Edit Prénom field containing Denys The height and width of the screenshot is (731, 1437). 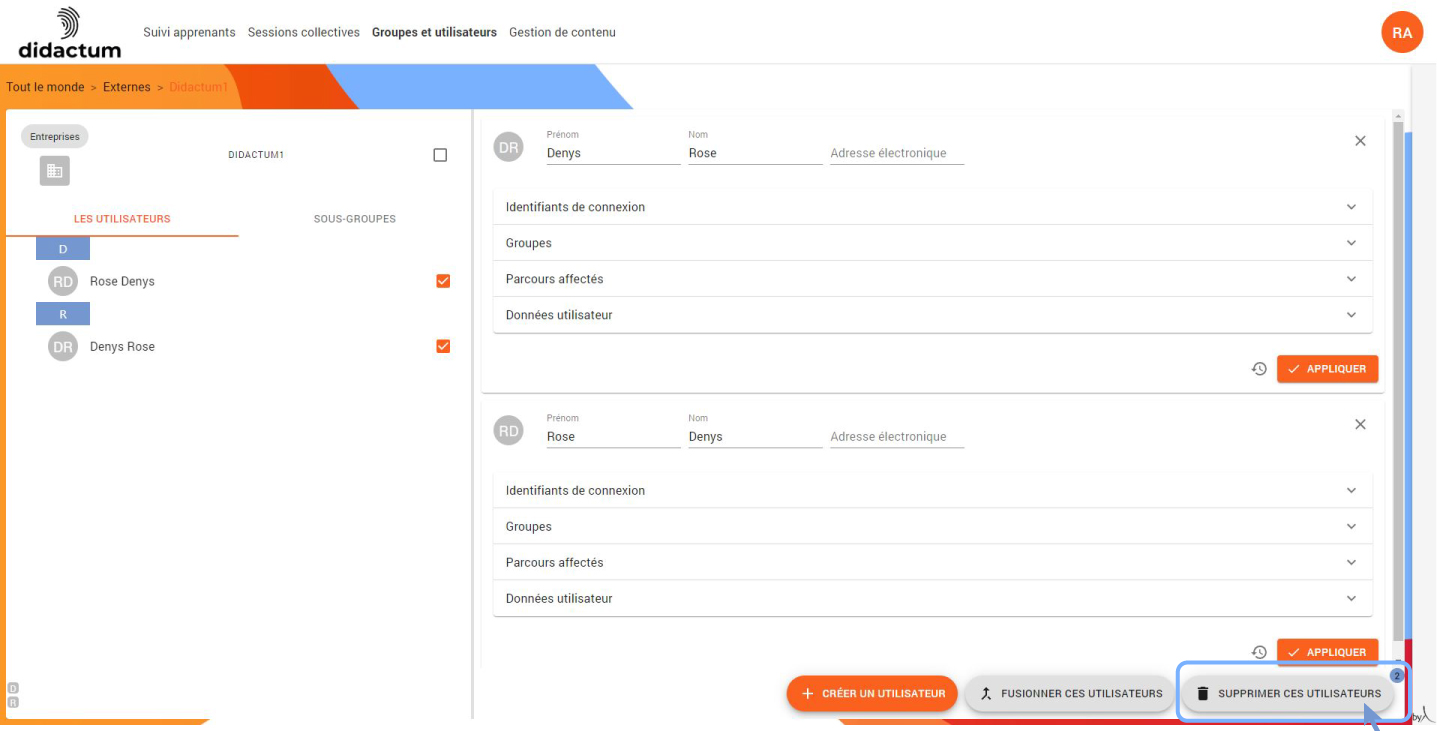click(613, 153)
